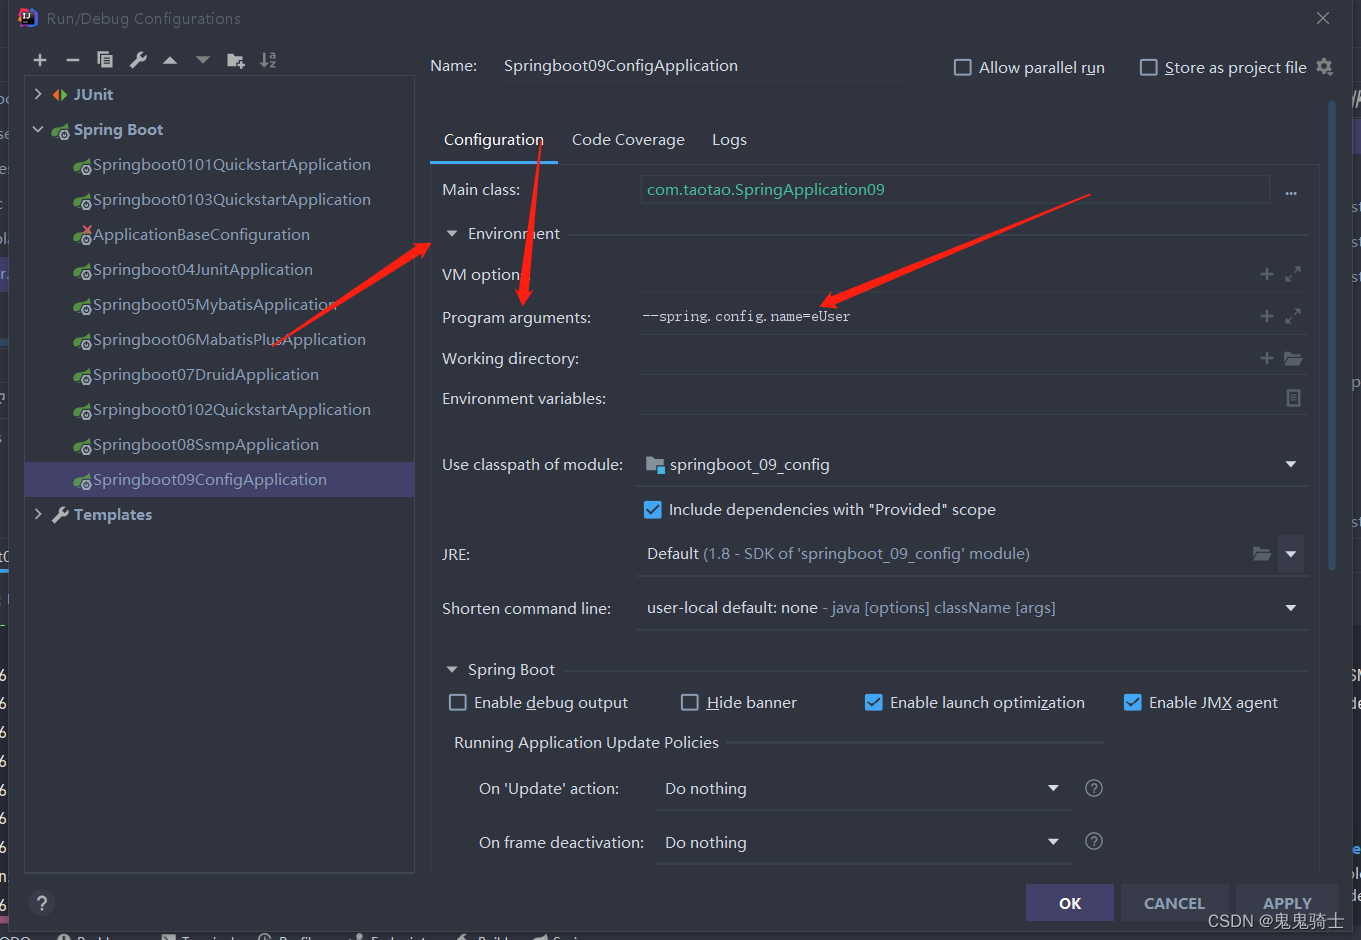This screenshot has width=1361, height=940.
Task: Toggle Store as project file checkbox
Action: 1149,67
